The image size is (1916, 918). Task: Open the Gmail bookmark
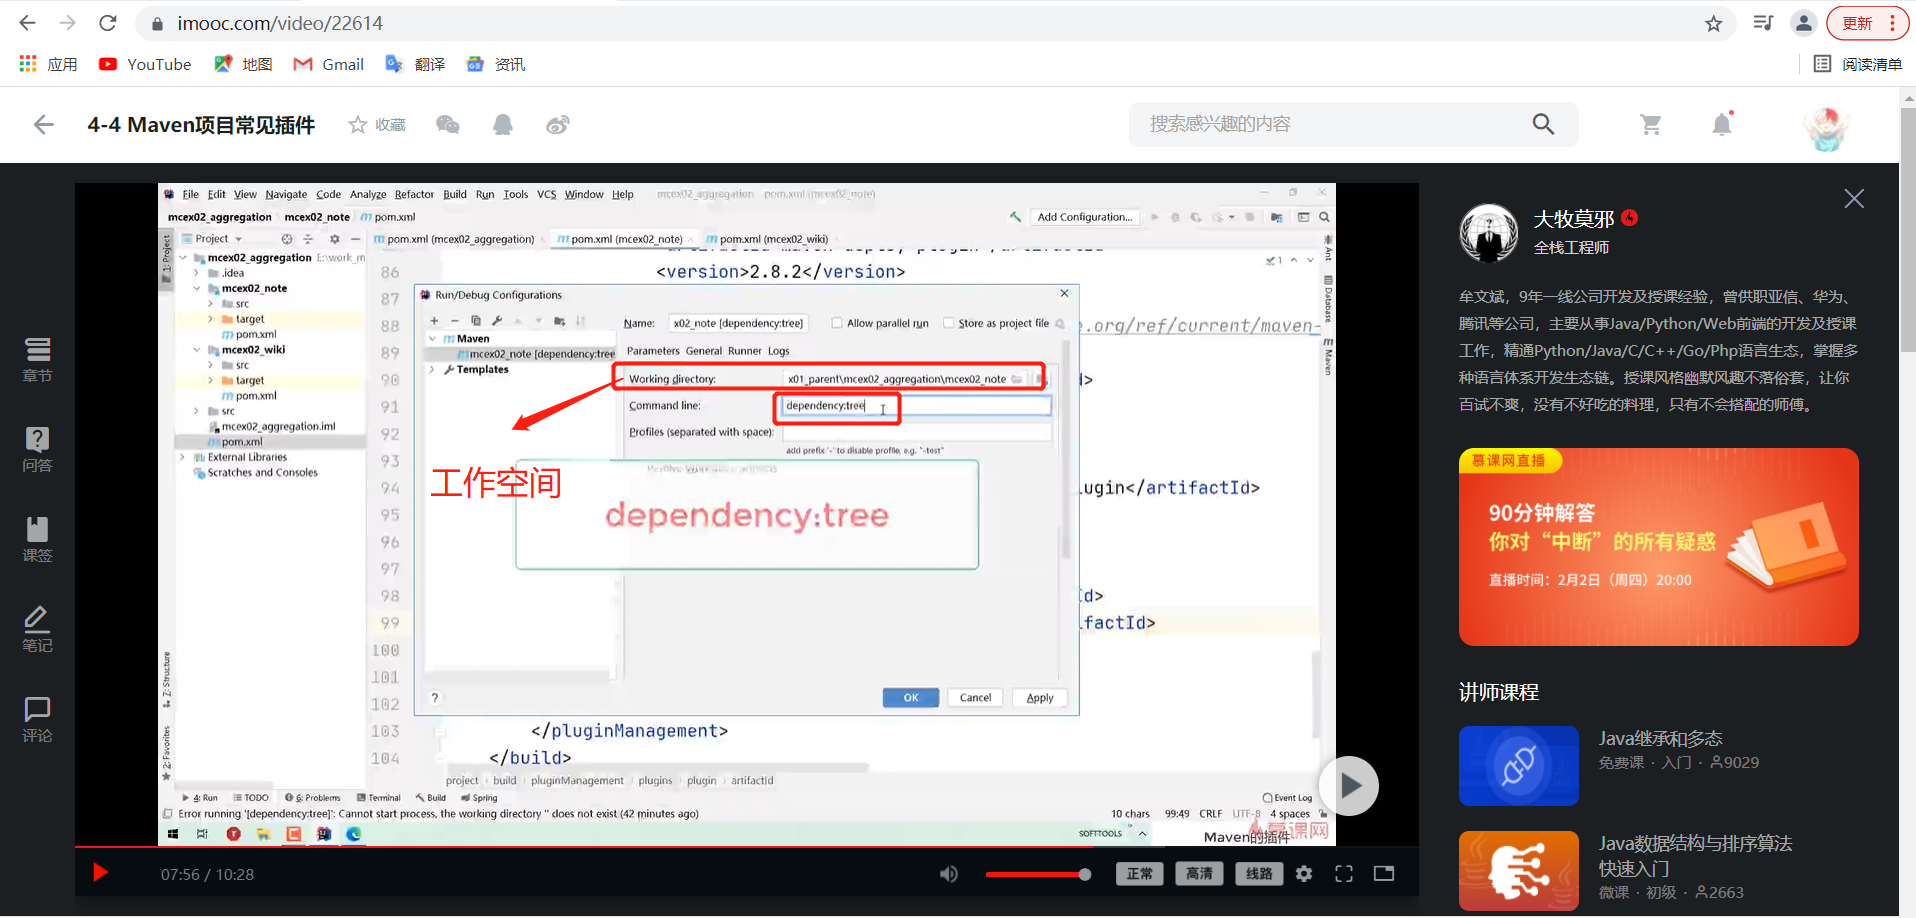pos(328,64)
